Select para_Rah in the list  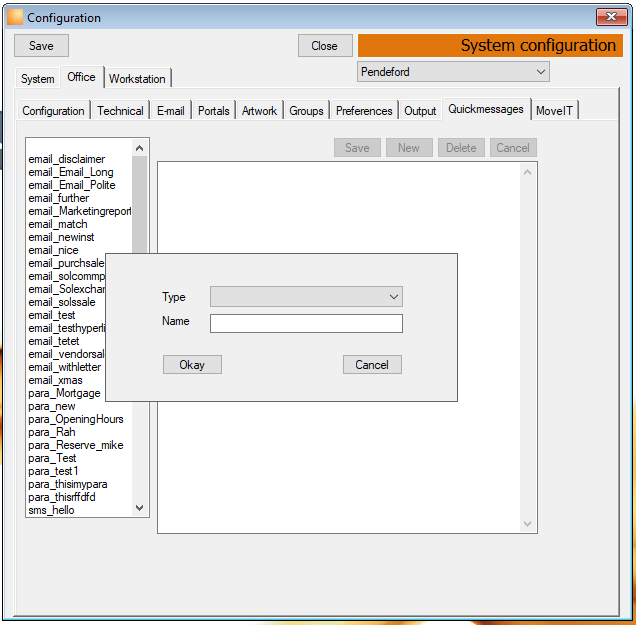click(x=52, y=432)
